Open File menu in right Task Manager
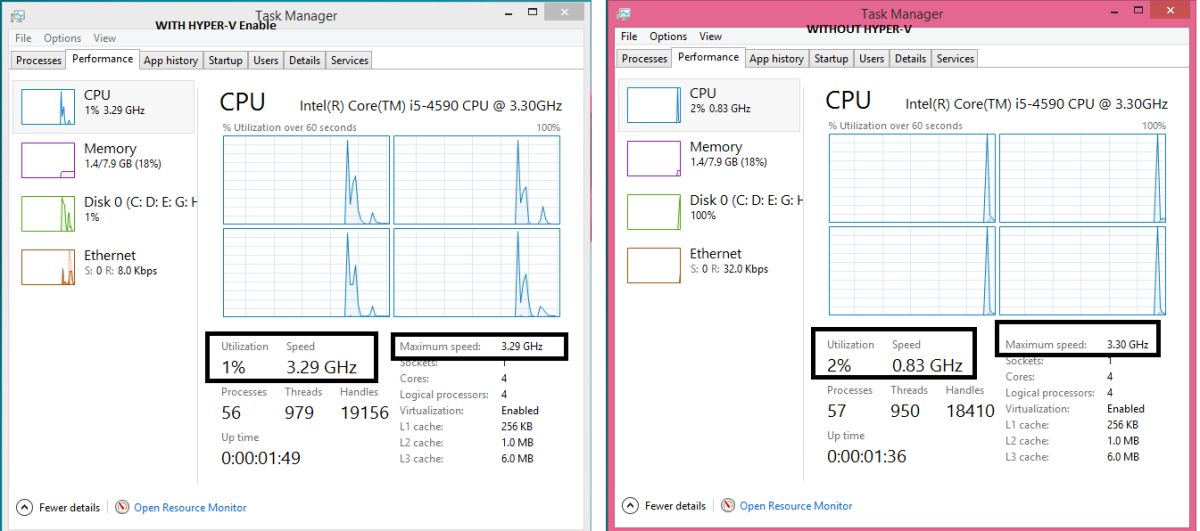The width and height of the screenshot is (1200, 531). [629, 36]
